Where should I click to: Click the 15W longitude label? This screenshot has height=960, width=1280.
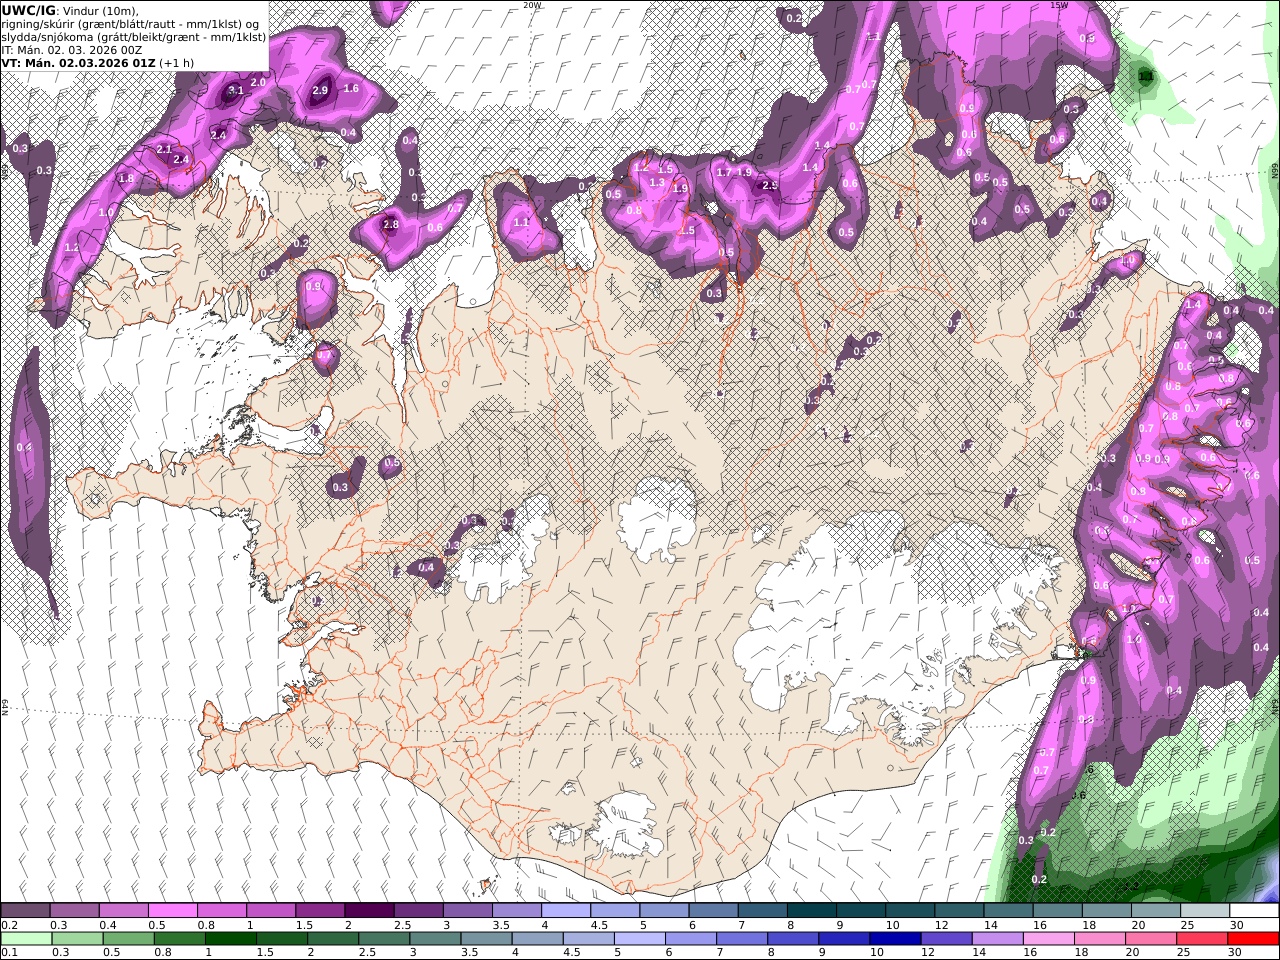point(1058,5)
